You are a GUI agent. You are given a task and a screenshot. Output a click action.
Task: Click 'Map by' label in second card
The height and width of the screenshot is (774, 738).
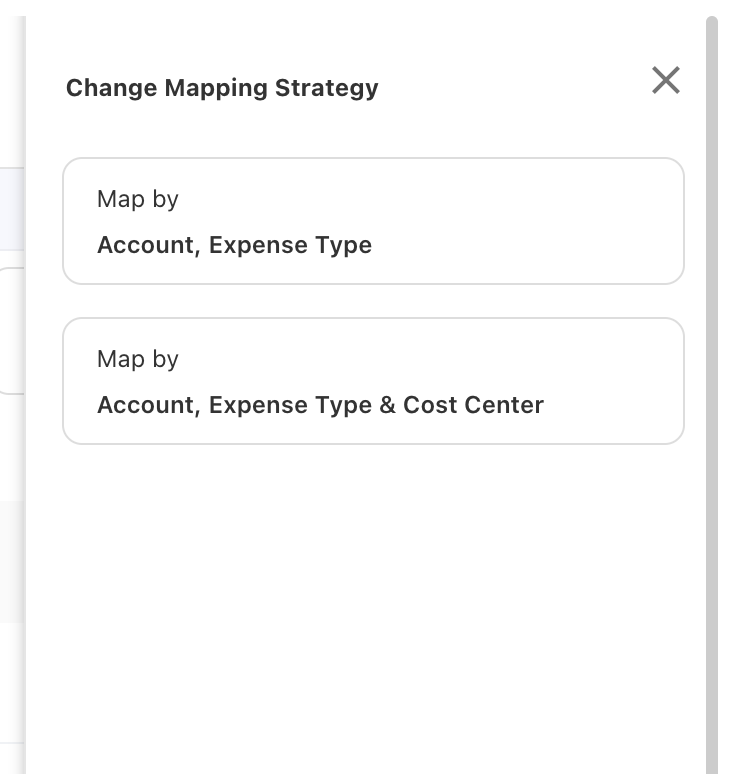pyautogui.click(x=137, y=359)
